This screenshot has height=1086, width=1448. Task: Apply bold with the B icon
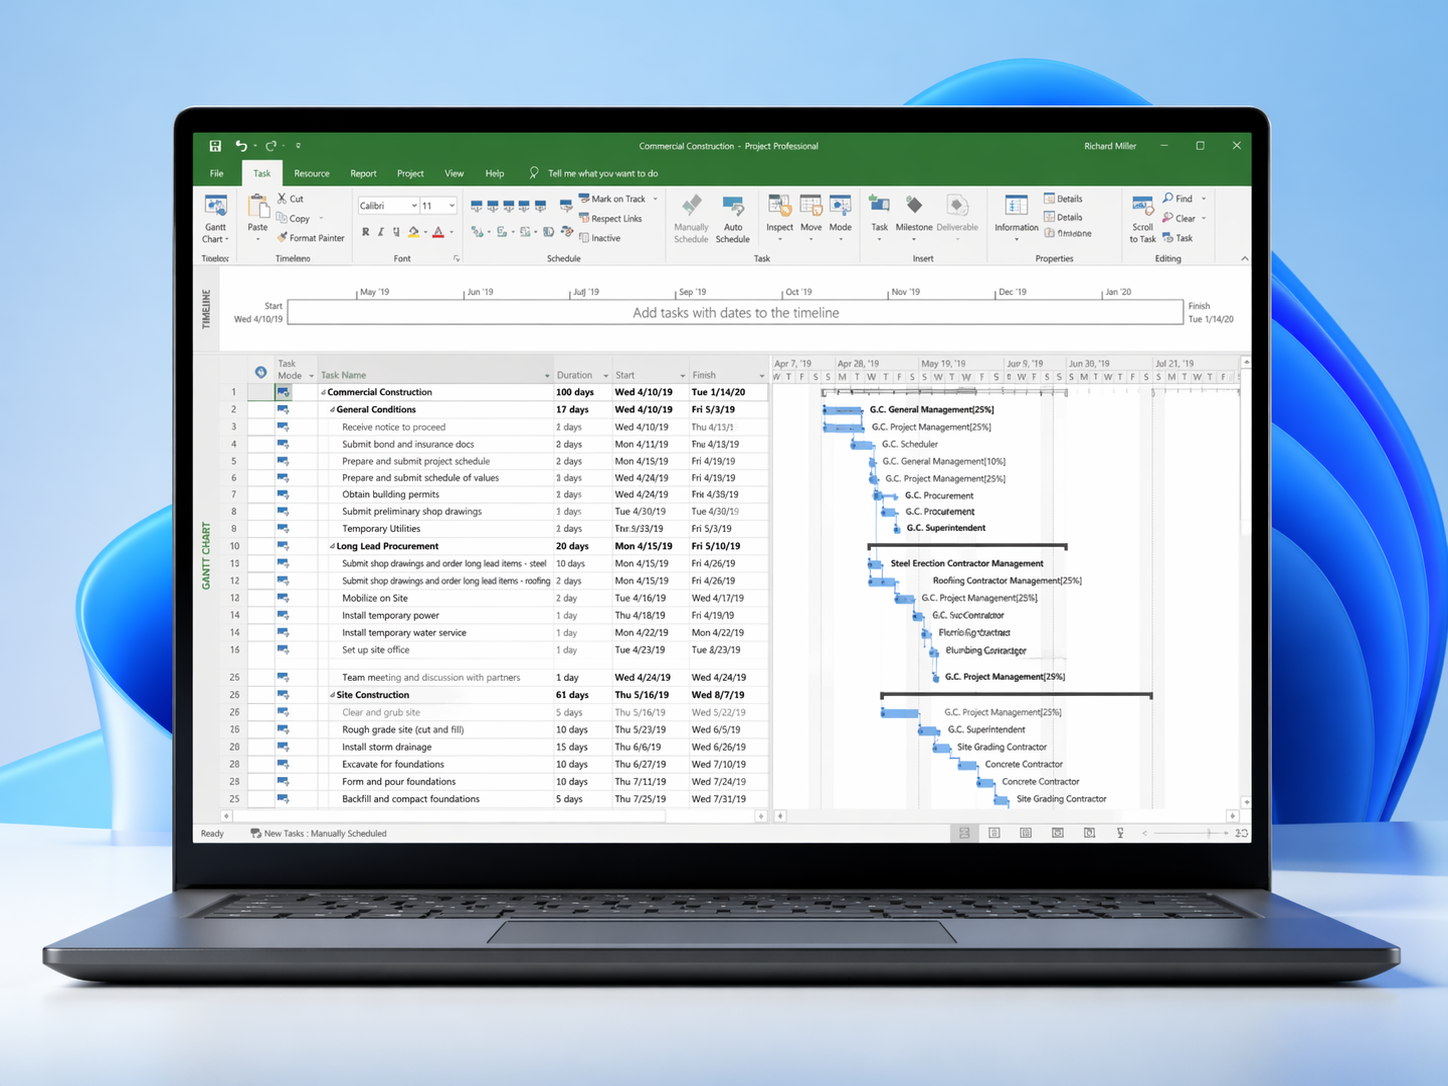(365, 233)
